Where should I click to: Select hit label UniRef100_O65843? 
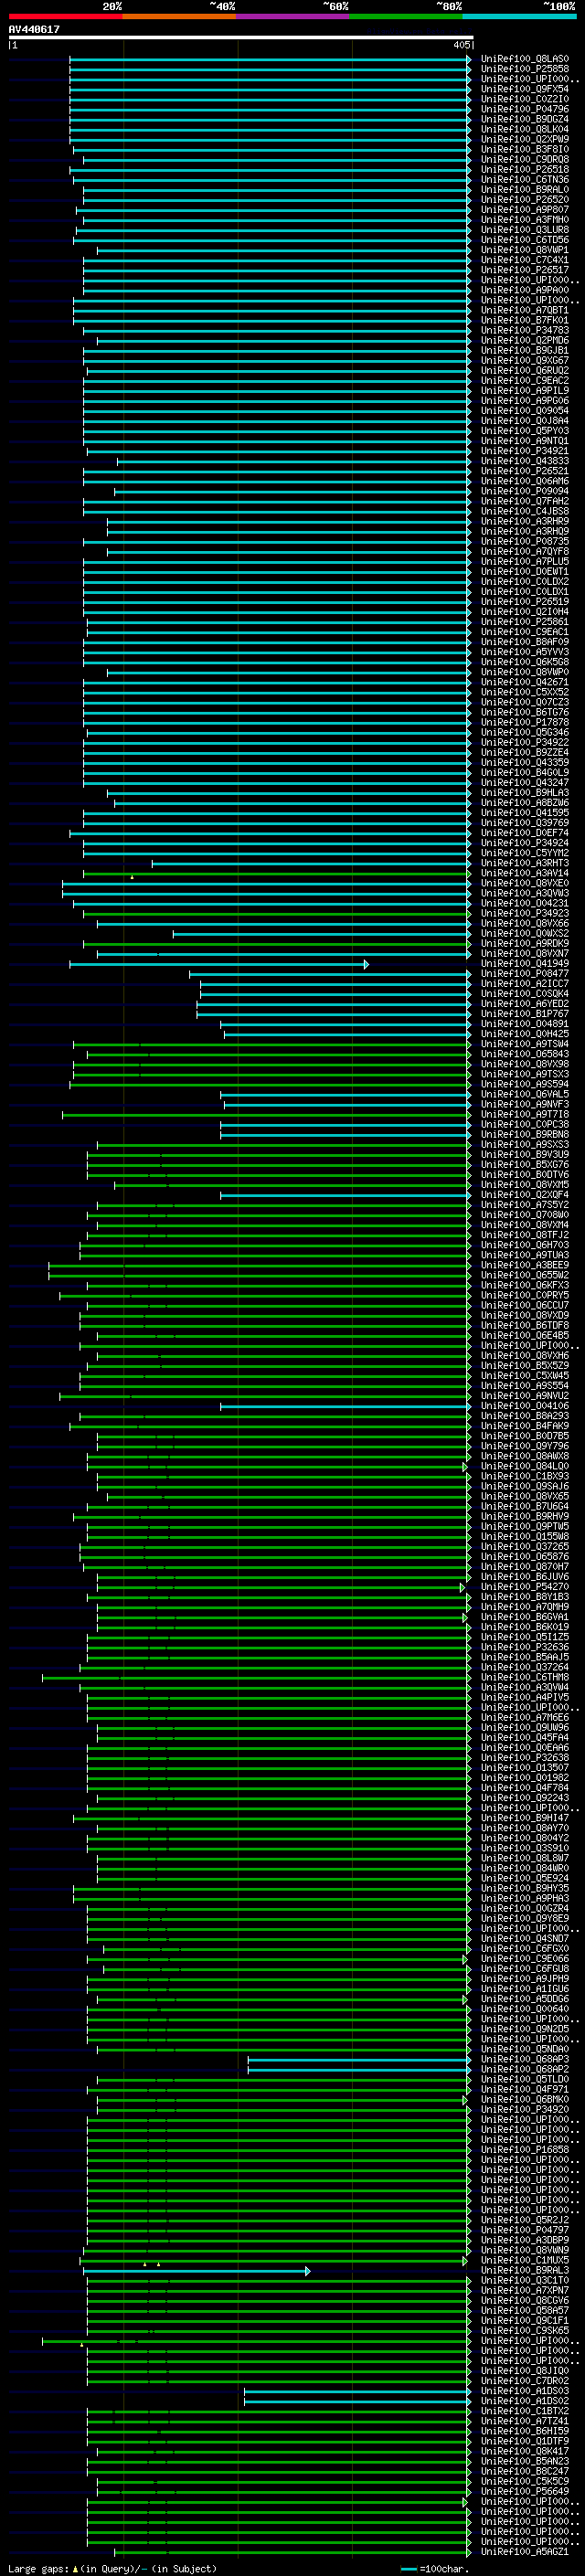[x=525, y=1054]
